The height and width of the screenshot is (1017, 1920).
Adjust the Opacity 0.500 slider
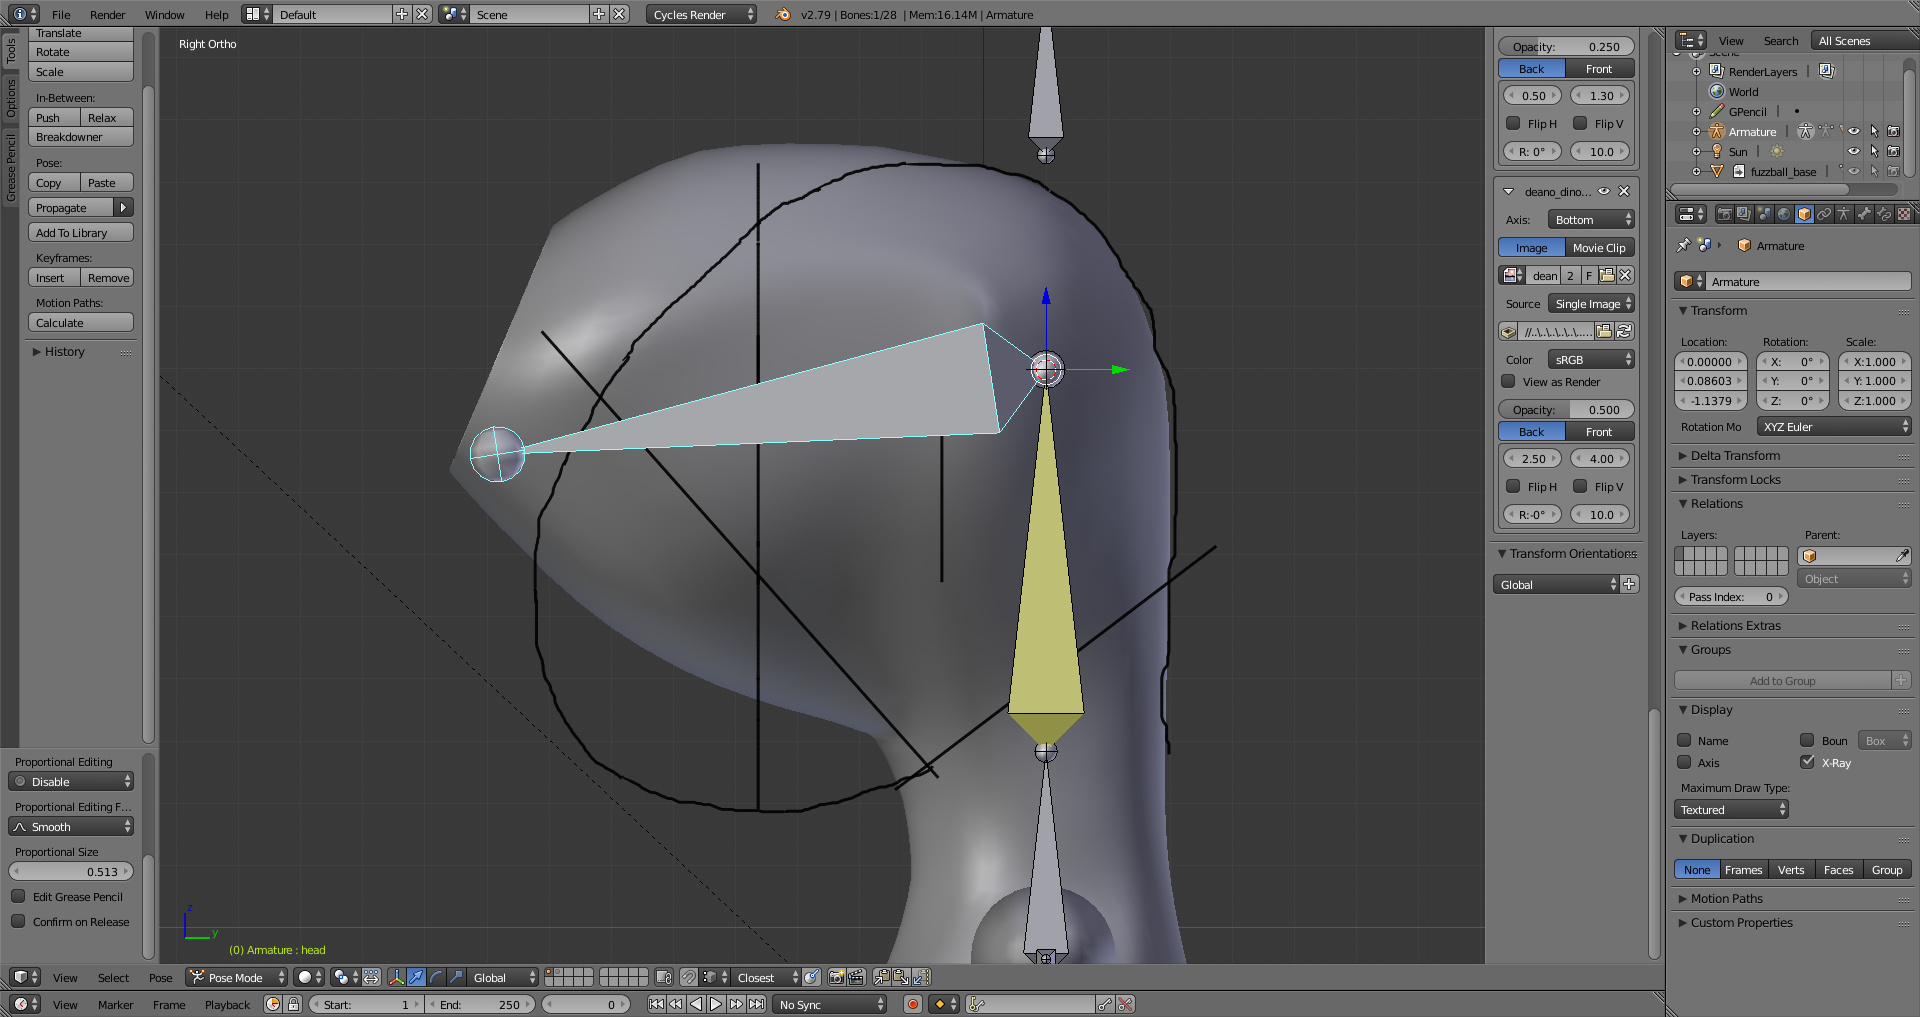point(1566,410)
